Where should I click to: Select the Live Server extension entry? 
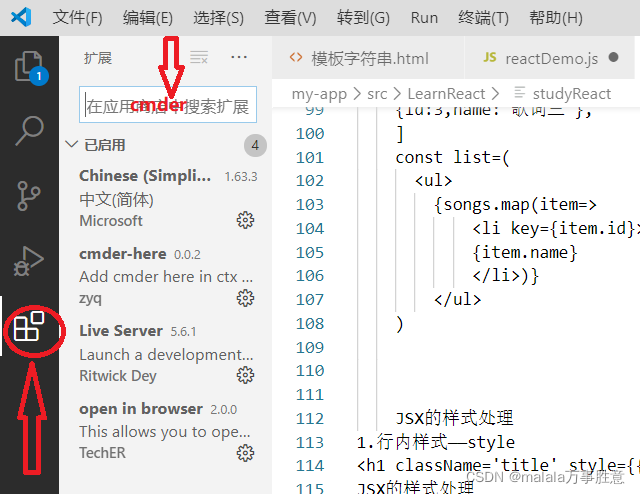pyautogui.click(x=167, y=353)
